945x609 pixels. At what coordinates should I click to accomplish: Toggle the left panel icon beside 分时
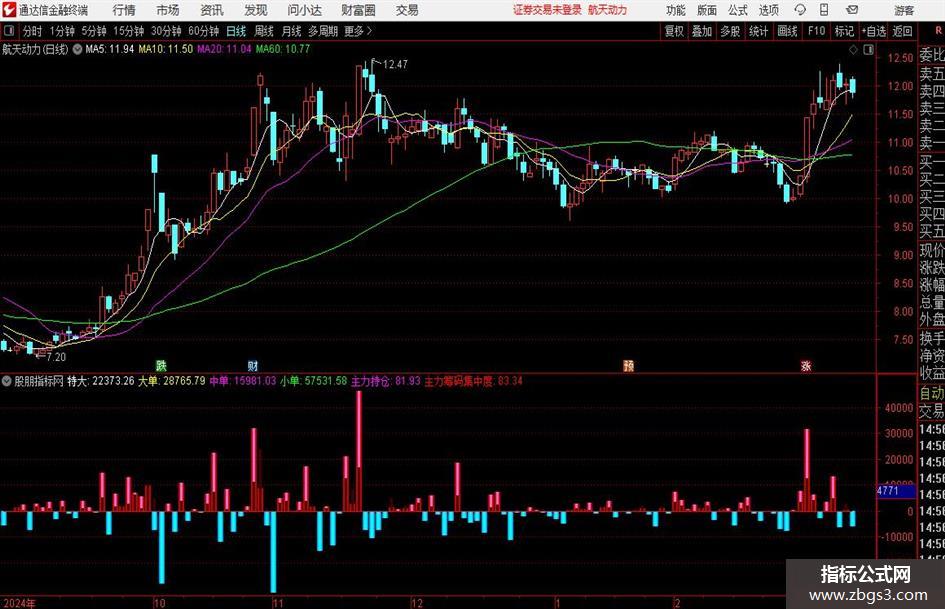tap(8, 31)
